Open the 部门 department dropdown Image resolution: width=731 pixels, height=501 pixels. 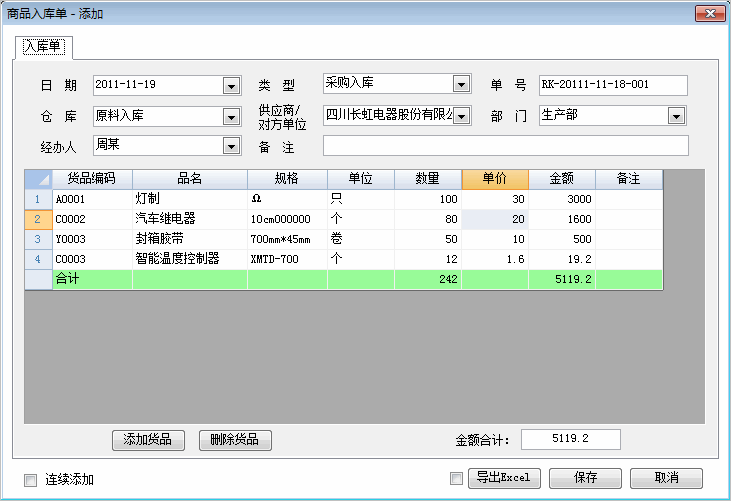coord(676,116)
